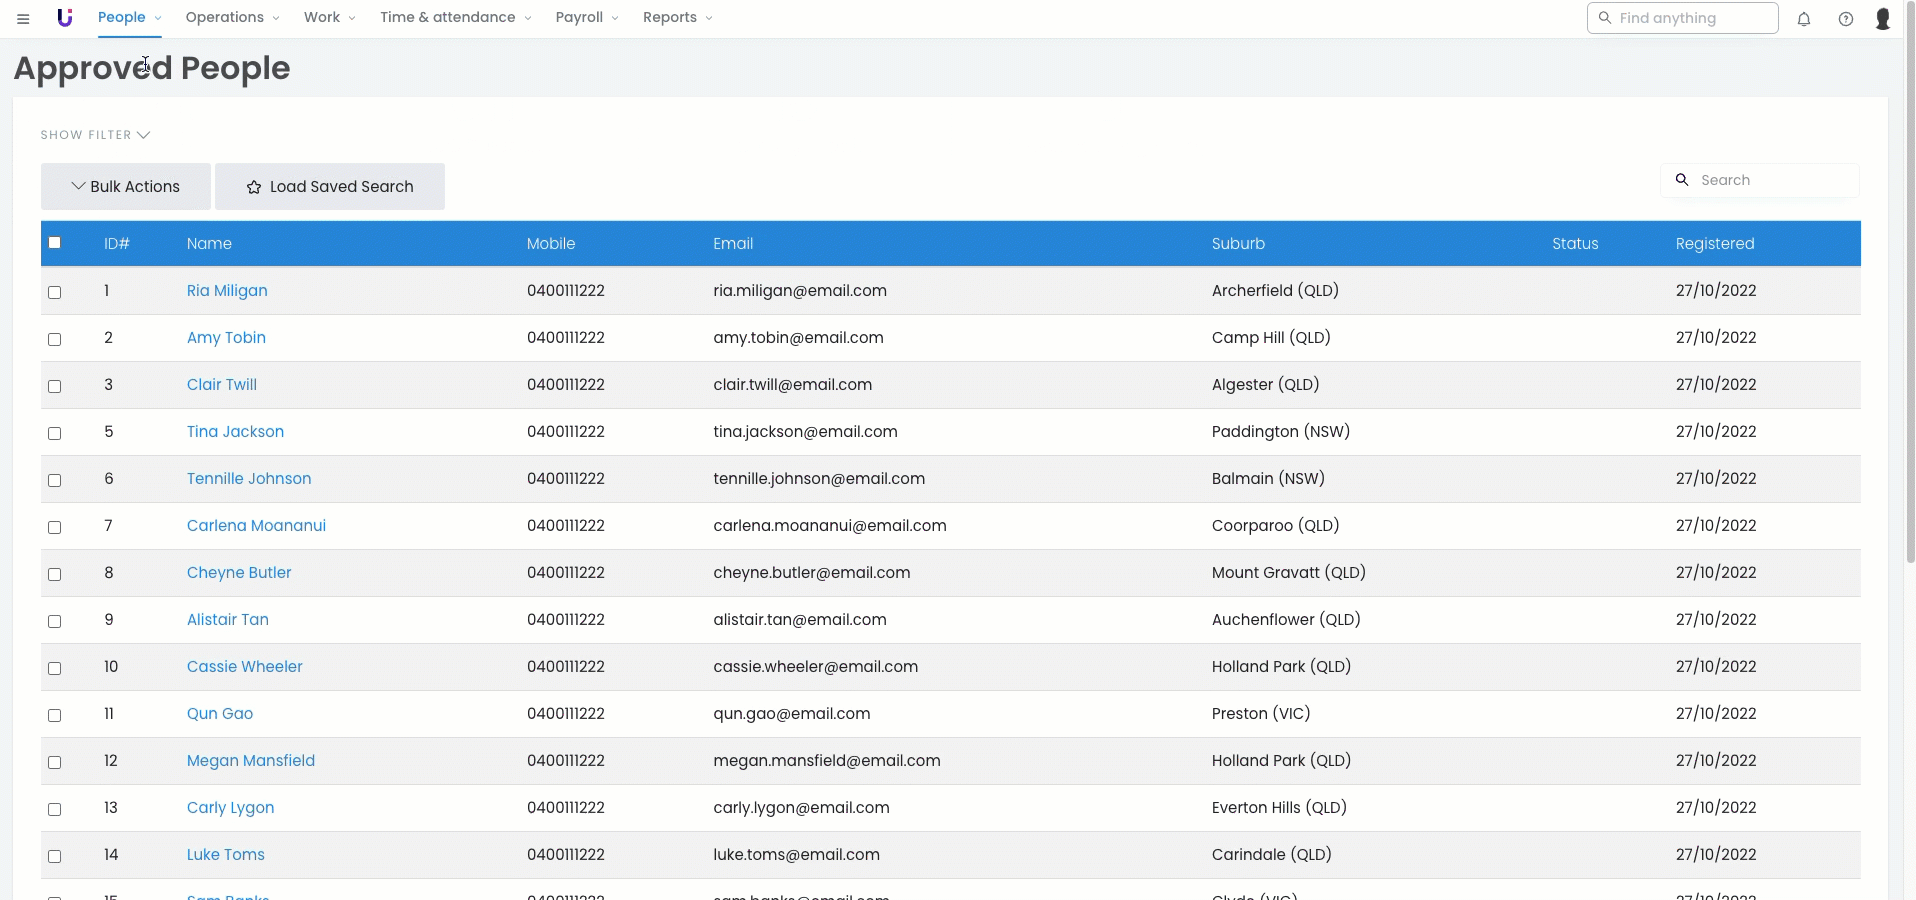Tick the select-all checkbox in table header

pyautogui.click(x=55, y=243)
